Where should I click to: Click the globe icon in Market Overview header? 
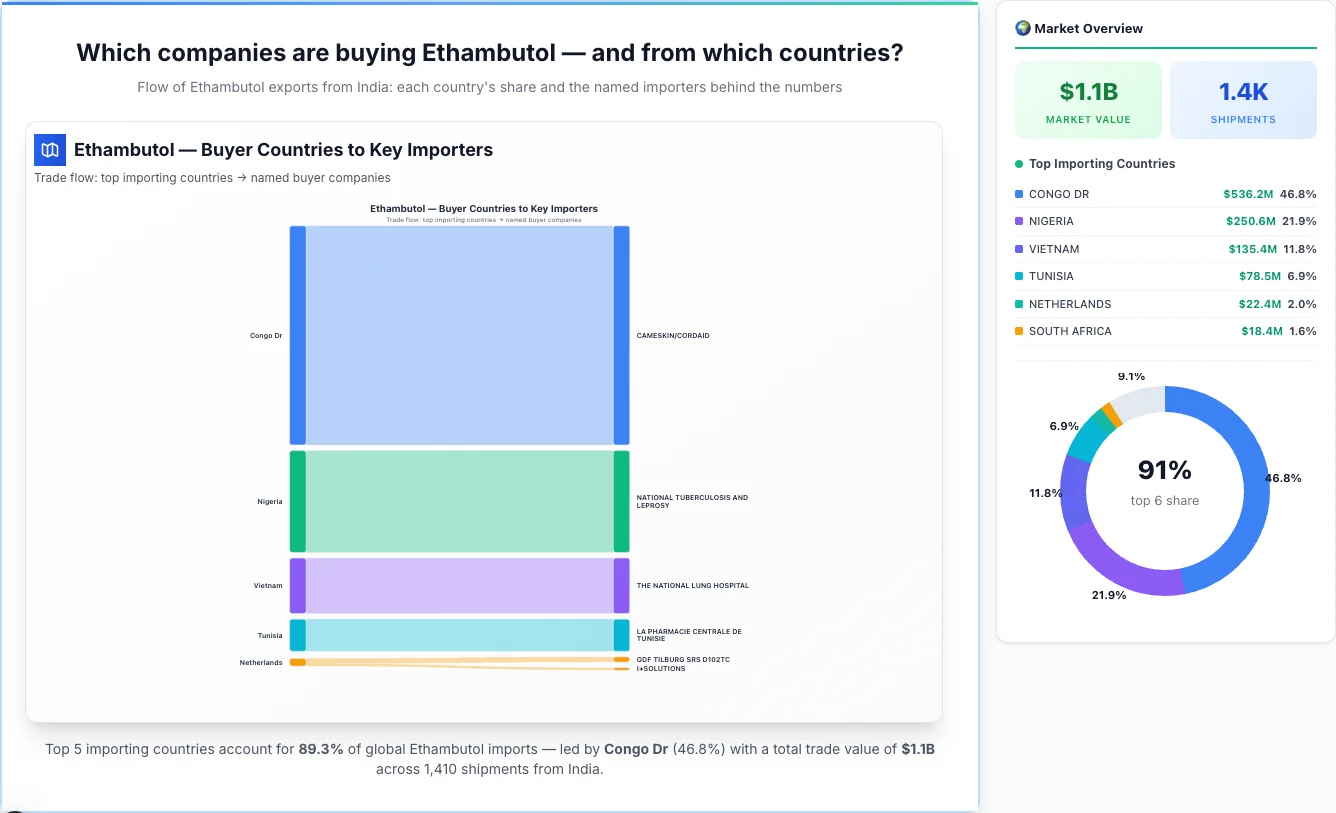[x=1022, y=27]
